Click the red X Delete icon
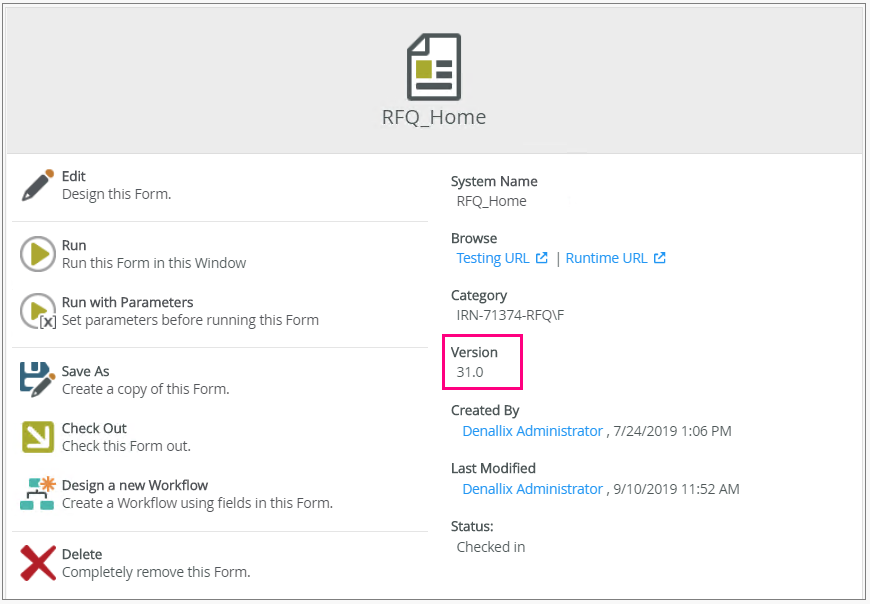This screenshot has width=870, height=604. click(37, 563)
